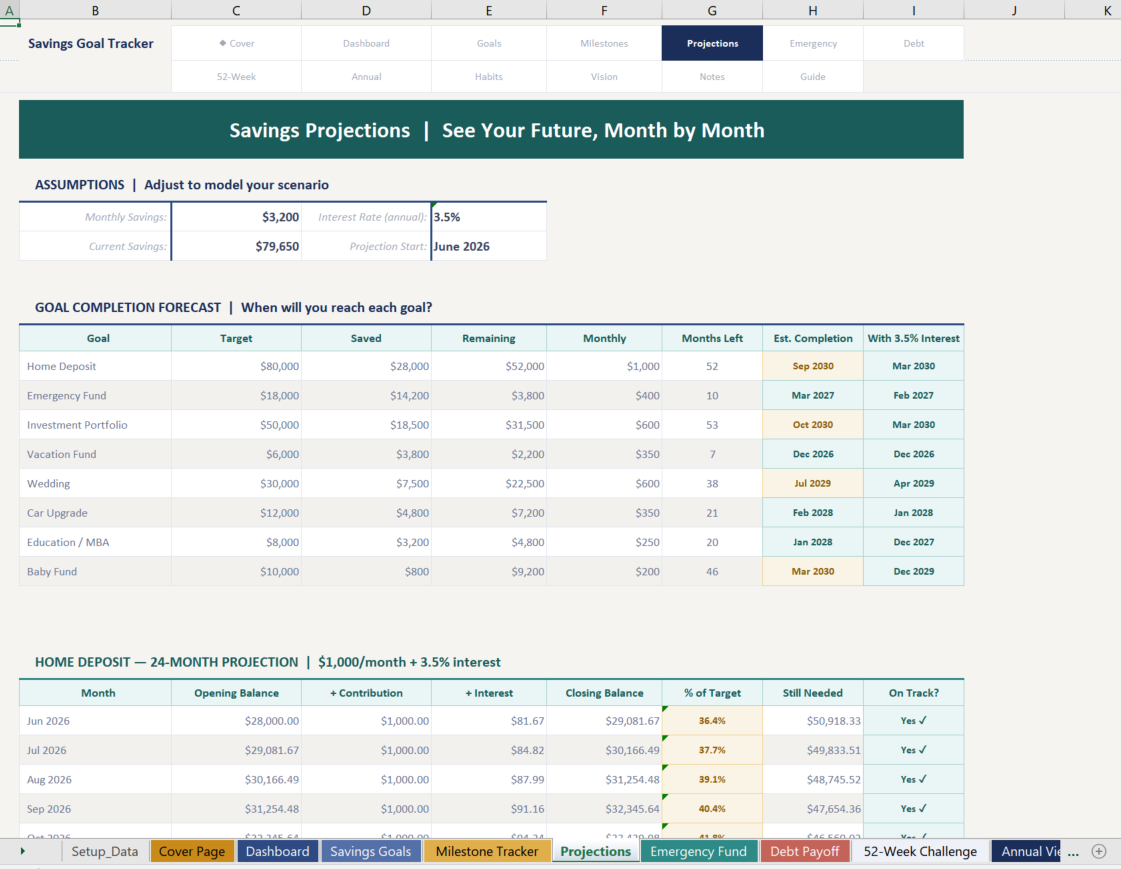Screen dimensions: 1121x869
Task: Click $9,200 Remaining for Baby Fund
Action: click(x=489, y=571)
